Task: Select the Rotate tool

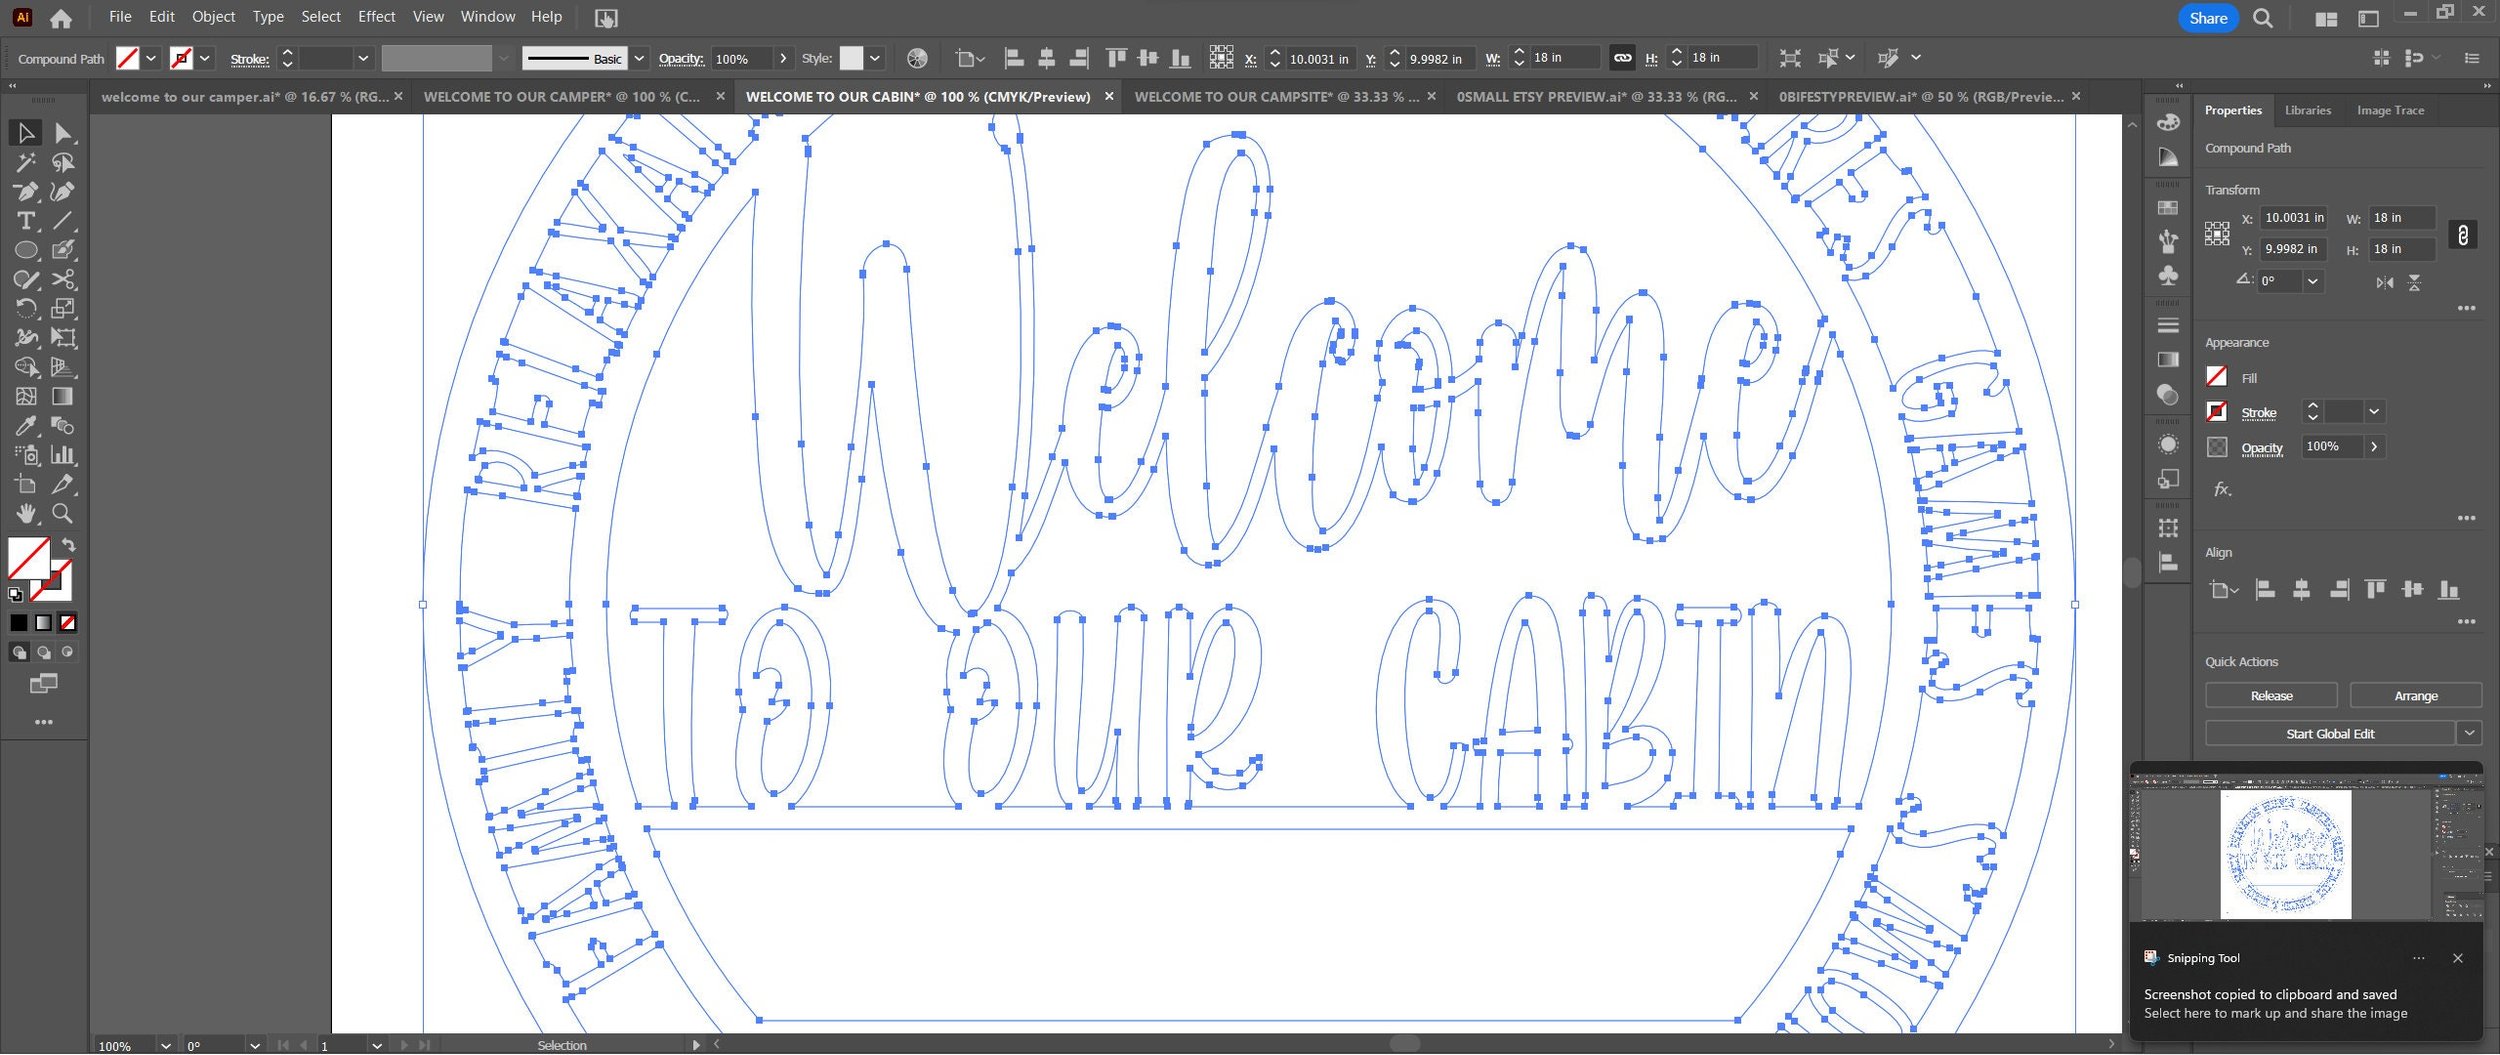Action: coord(26,308)
